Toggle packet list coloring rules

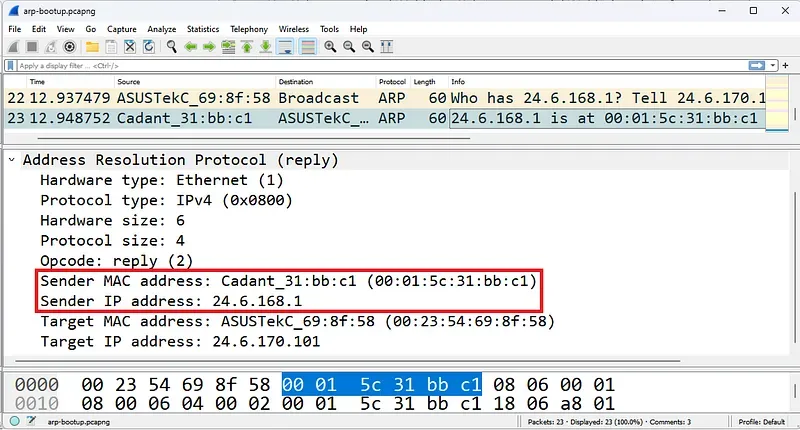308,47
